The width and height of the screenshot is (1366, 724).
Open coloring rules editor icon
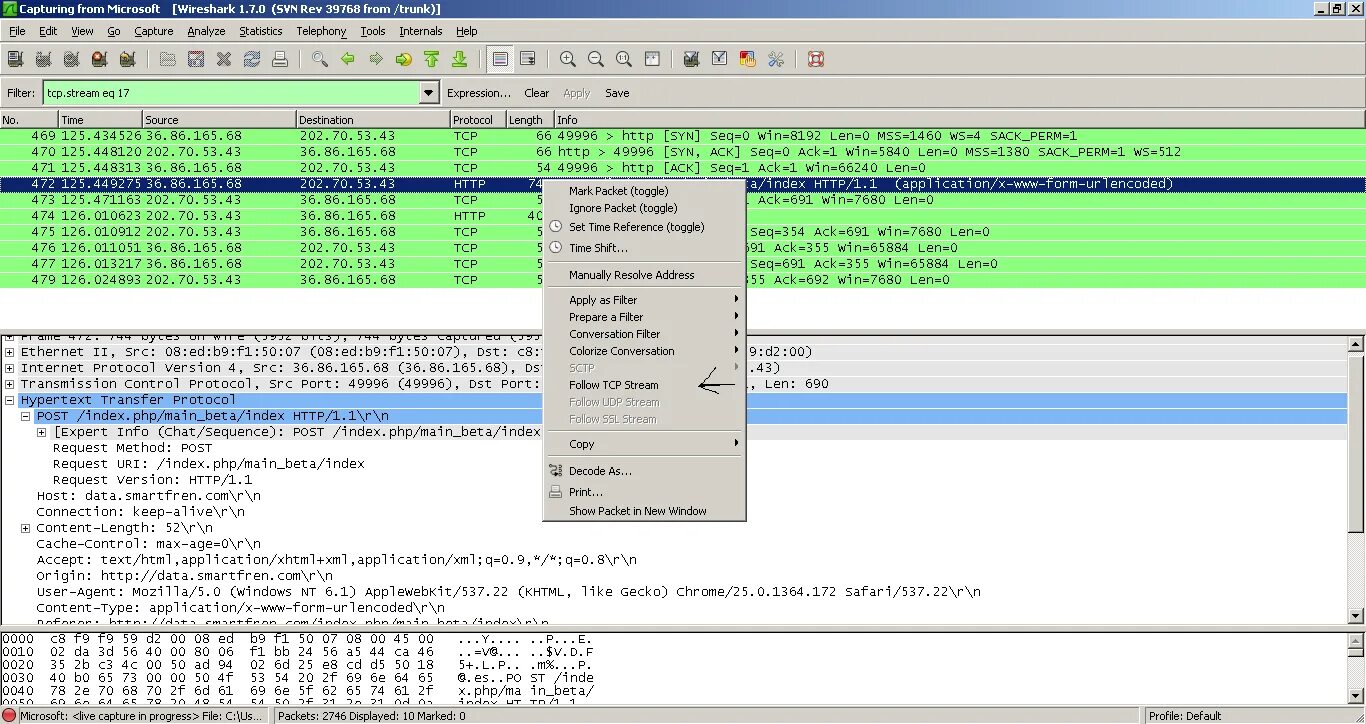click(x=747, y=59)
